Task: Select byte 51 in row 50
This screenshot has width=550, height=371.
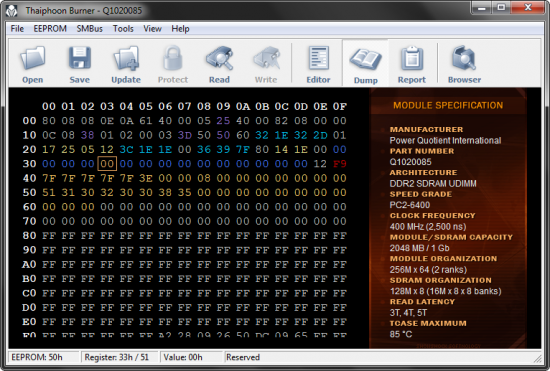Action: 49,193
